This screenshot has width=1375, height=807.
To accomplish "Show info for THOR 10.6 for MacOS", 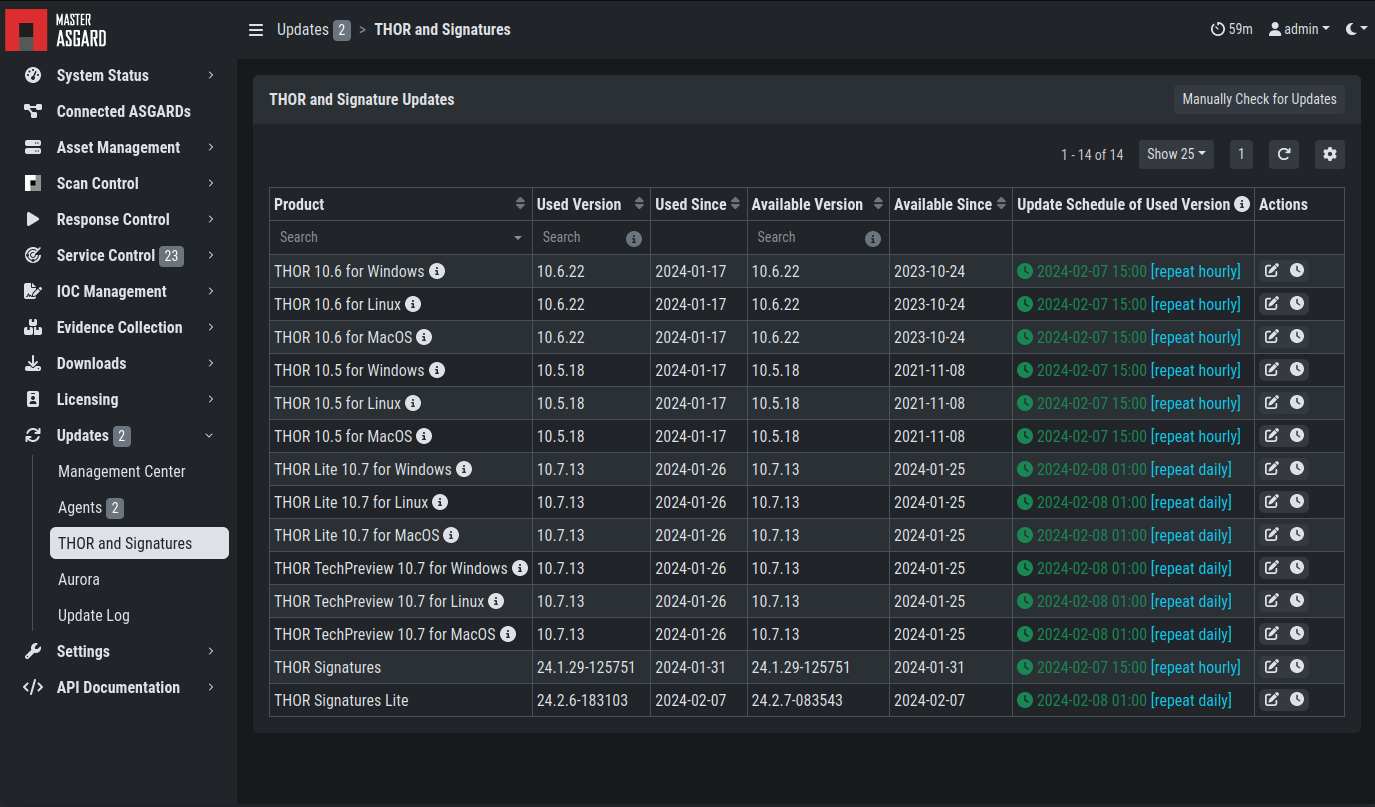I will [x=424, y=337].
